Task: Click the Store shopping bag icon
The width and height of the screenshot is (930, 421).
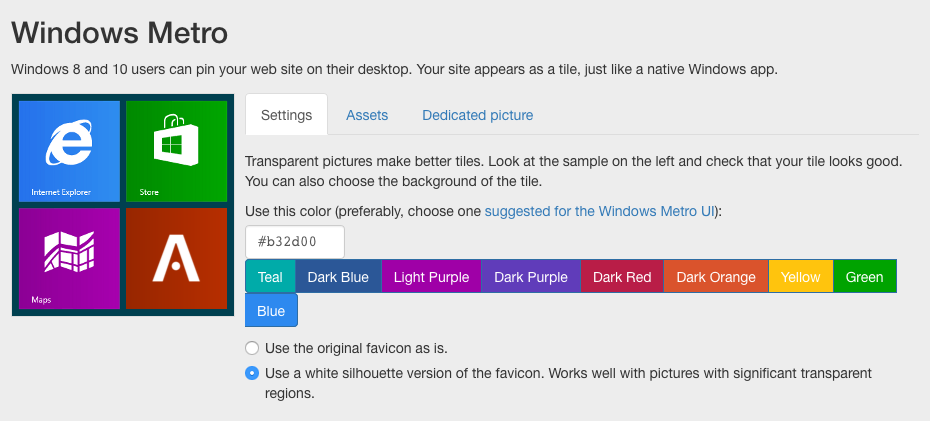Action: pyautogui.click(x=176, y=139)
